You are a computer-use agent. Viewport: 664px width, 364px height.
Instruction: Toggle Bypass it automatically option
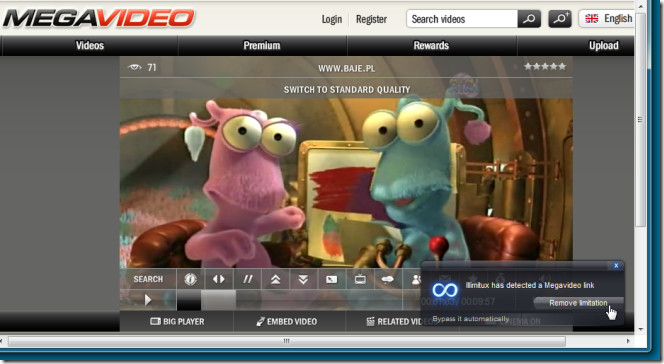point(471,319)
